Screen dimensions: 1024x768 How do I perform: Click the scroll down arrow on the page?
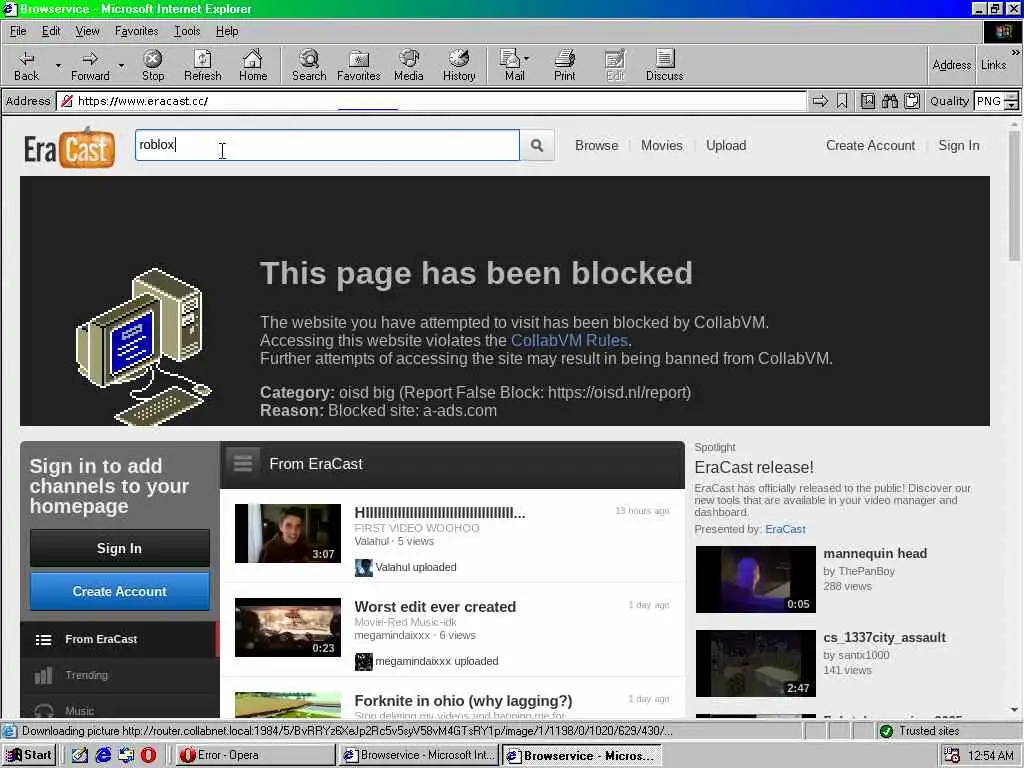coord(1014,709)
